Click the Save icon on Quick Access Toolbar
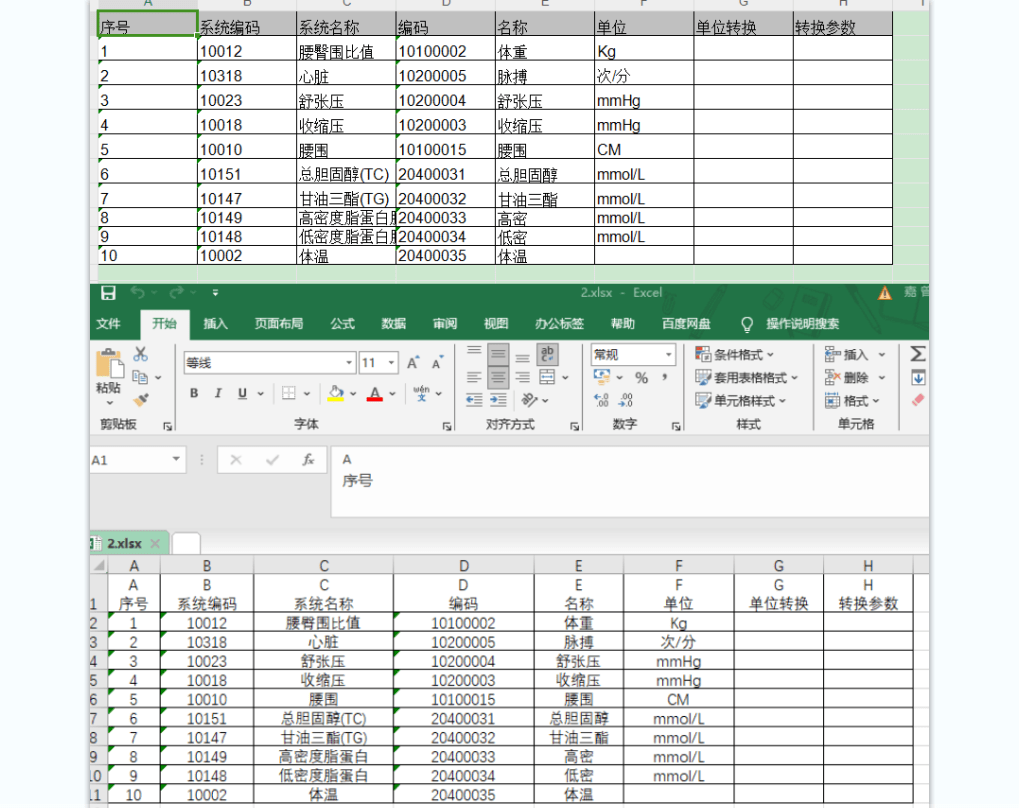The height and width of the screenshot is (808, 1019). pyautogui.click(x=108, y=293)
